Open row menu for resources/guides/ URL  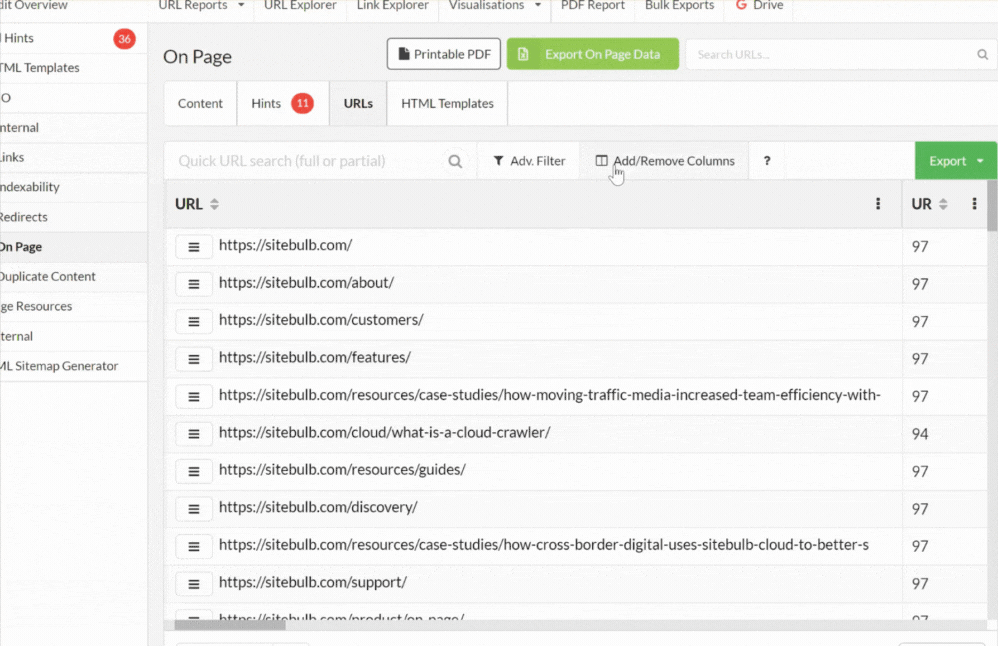pos(193,472)
